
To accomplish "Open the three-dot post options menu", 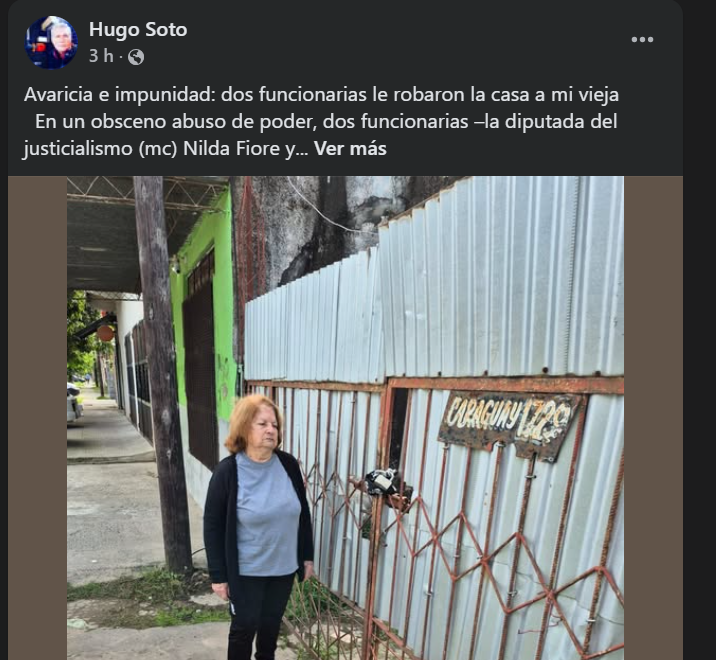I will pos(642,40).
